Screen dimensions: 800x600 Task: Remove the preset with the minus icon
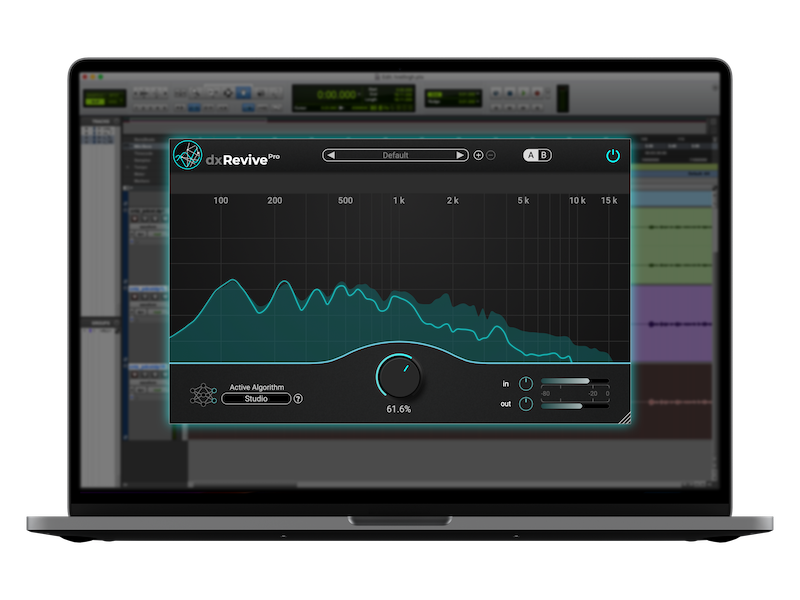(x=491, y=156)
